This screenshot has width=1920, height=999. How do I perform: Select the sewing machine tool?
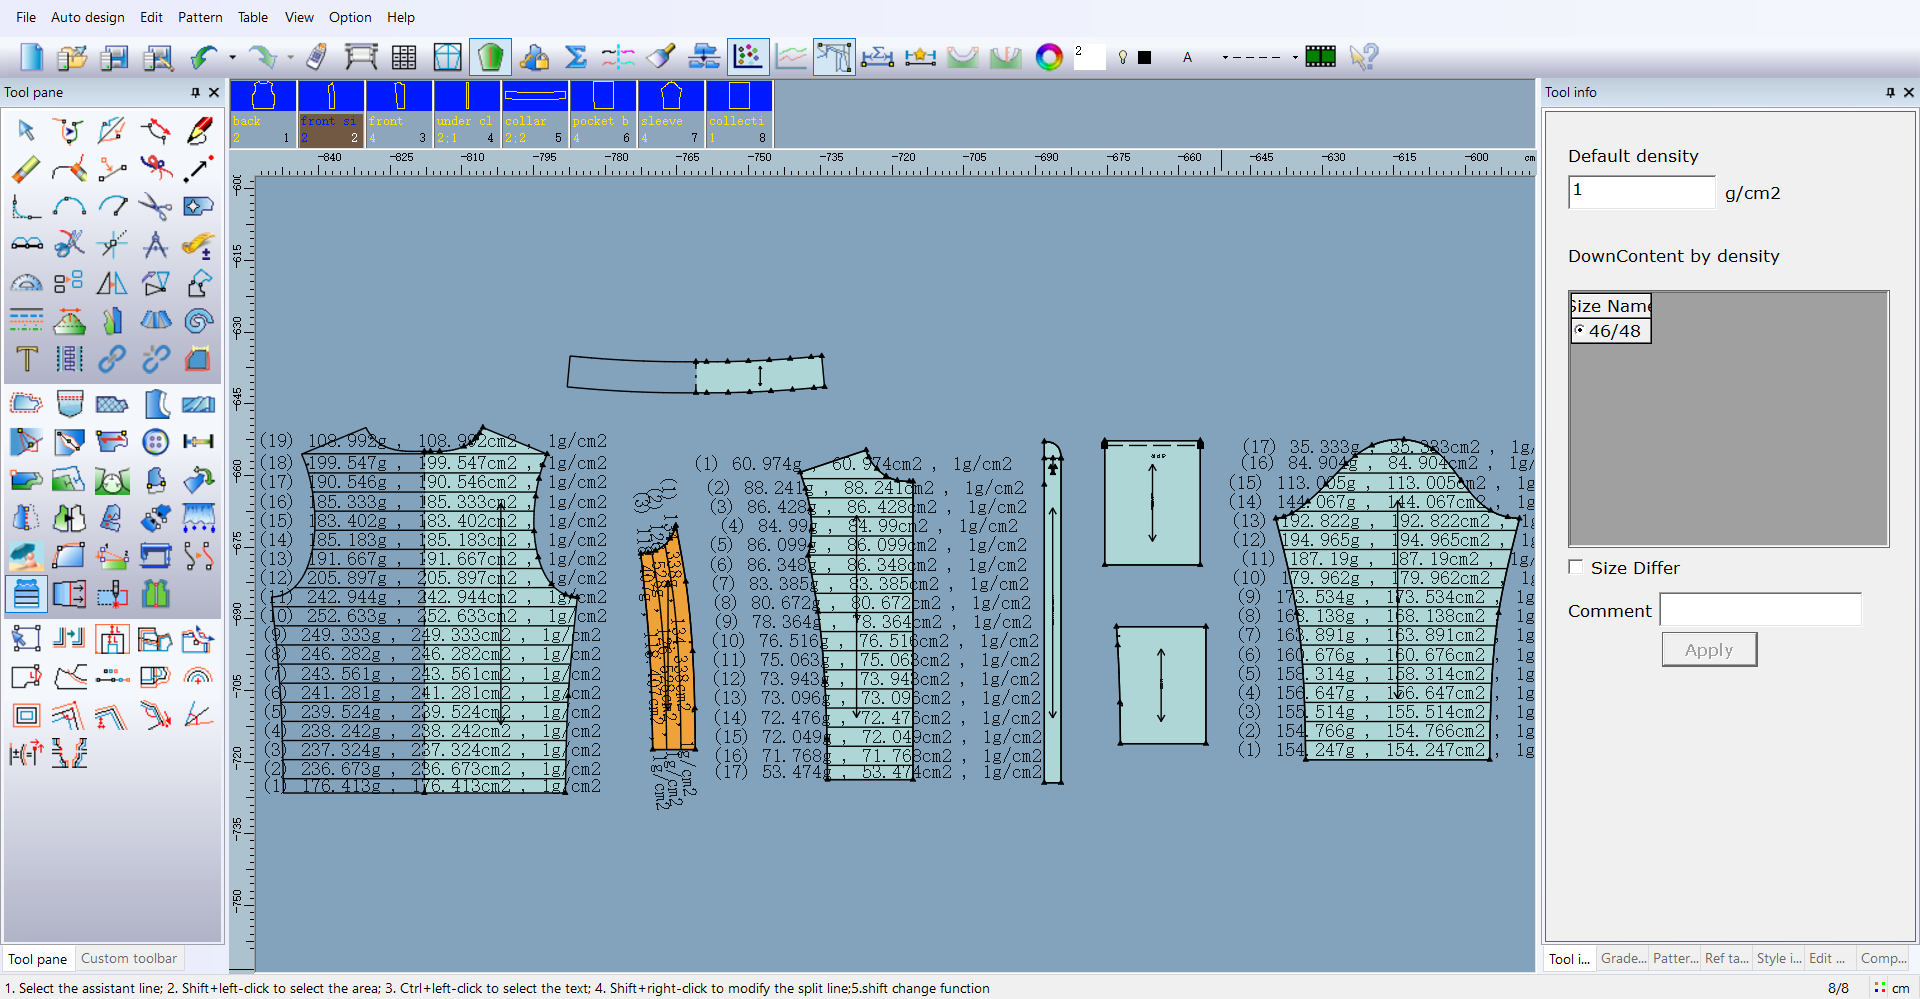point(155,556)
